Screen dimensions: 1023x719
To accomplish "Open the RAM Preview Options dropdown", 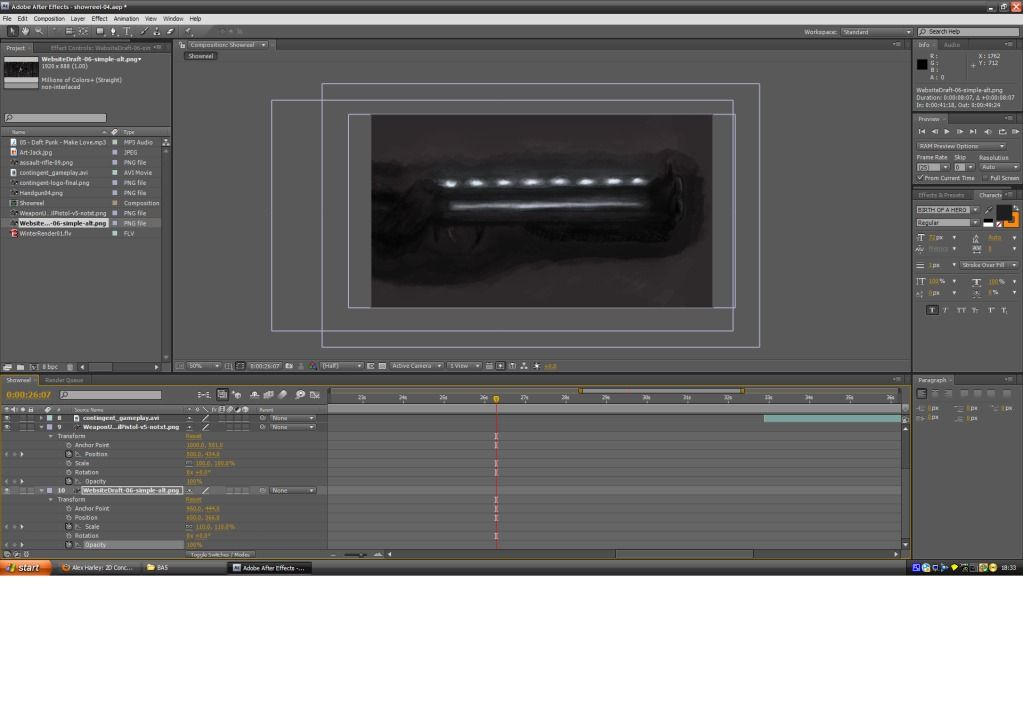I will 960,146.
